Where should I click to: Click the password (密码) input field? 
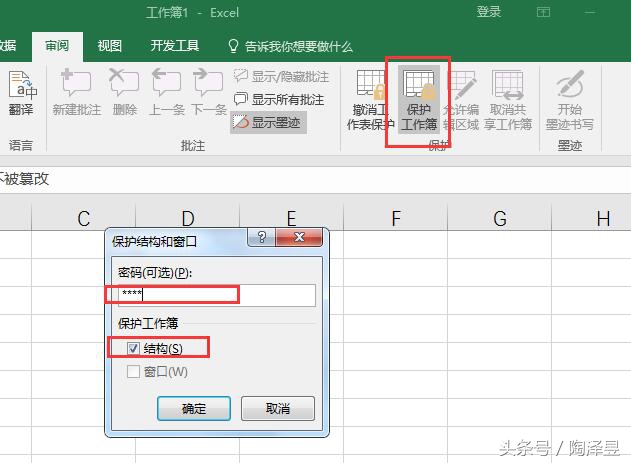coord(217,295)
